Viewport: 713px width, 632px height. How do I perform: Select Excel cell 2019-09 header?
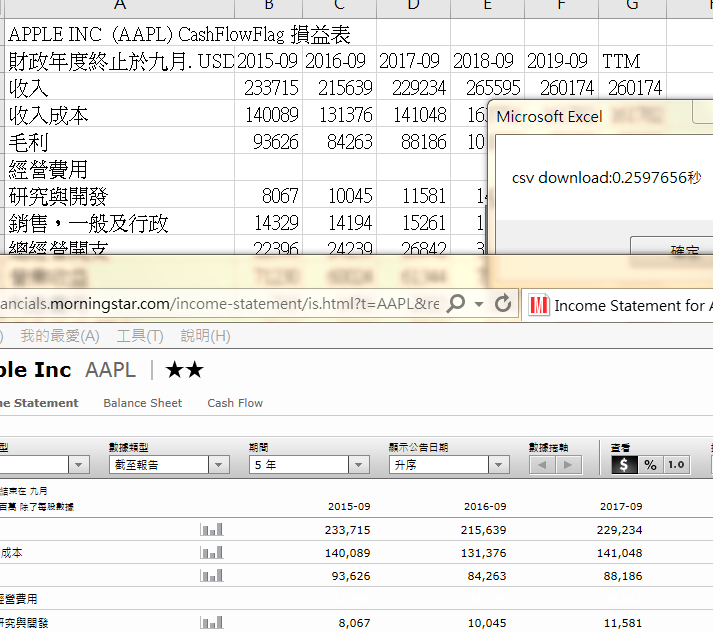click(562, 60)
